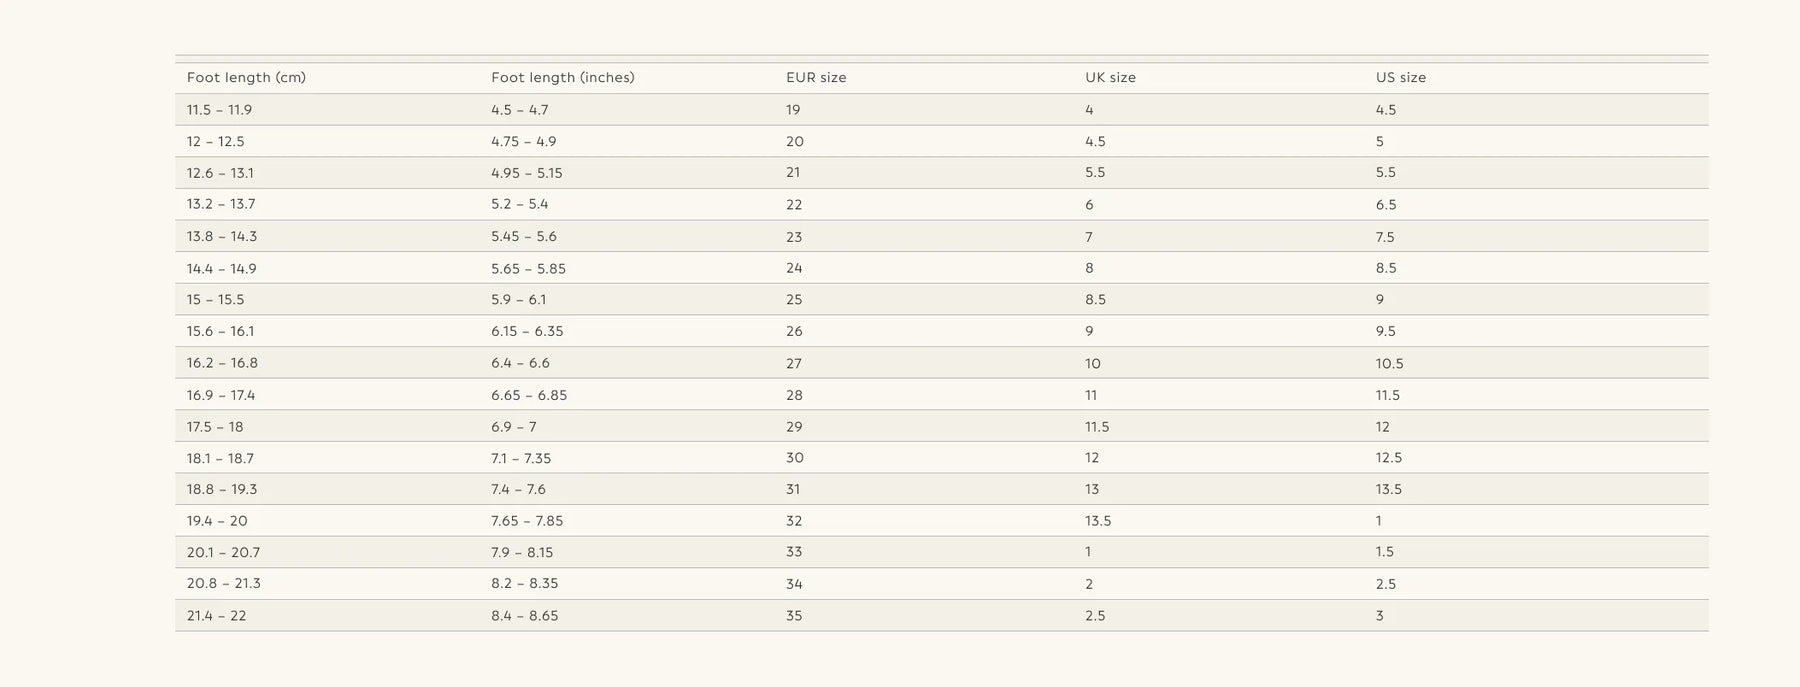
Task: Select the 6.15 – 6.35 inches cell
Action: (527, 331)
